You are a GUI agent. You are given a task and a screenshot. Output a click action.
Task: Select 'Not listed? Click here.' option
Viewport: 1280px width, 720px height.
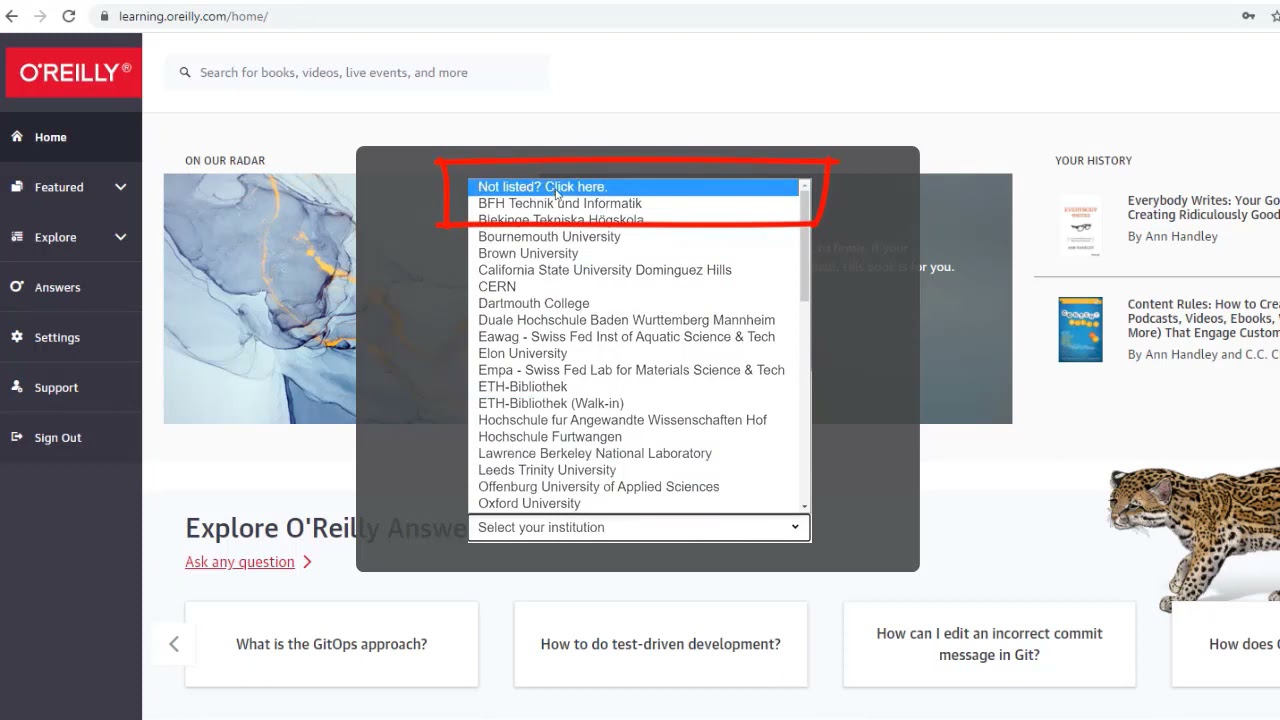633,187
